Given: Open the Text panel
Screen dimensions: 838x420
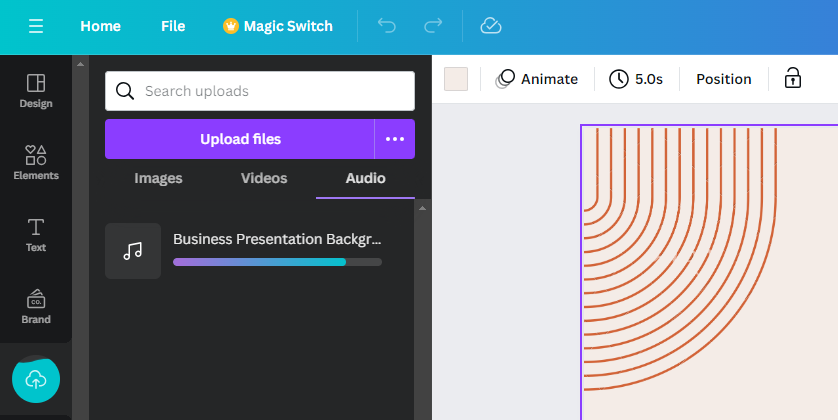Looking at the screenshot, I should point(36,235).
